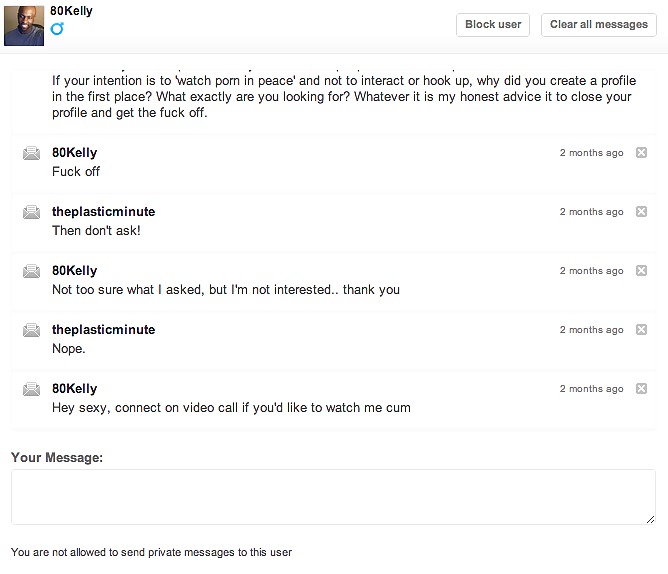Click the Clear all messages button
Screen dimensions: 668x574
point(598,24)
